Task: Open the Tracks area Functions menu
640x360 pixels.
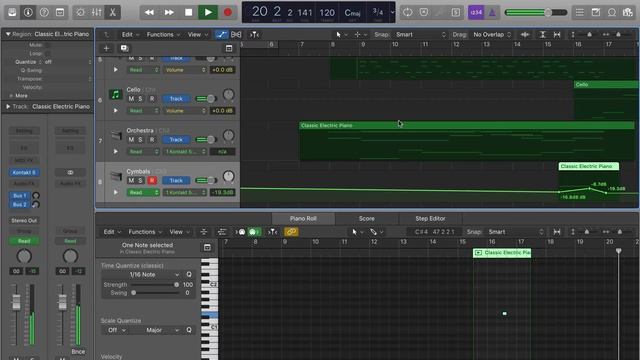Action: coord(163,35)
